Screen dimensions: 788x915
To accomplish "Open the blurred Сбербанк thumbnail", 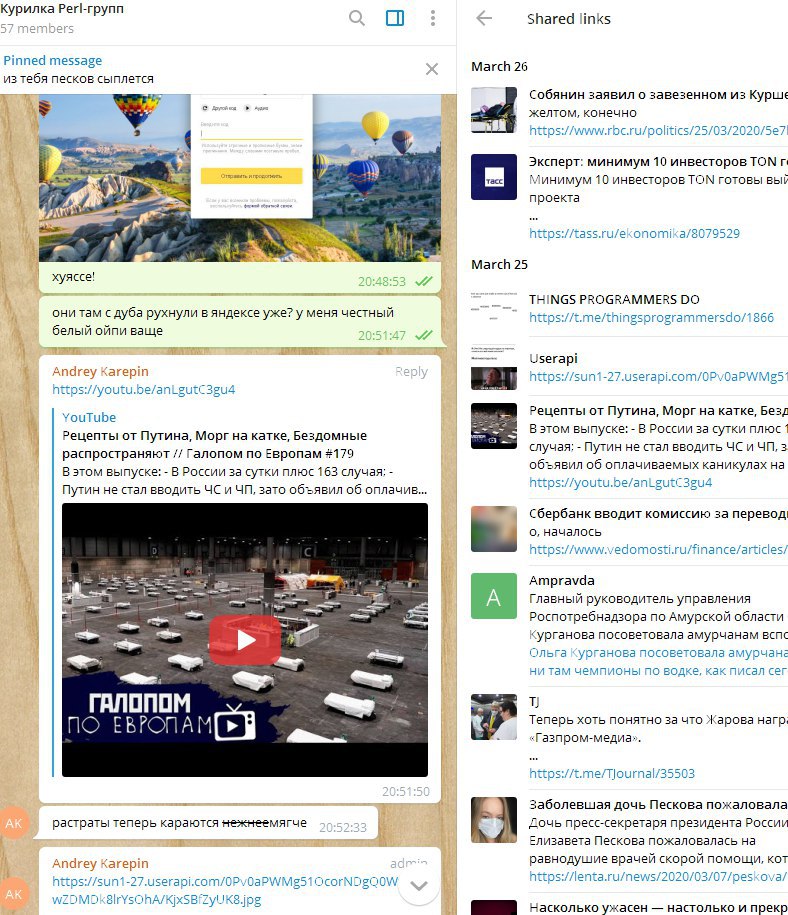I will pos(494,529).
